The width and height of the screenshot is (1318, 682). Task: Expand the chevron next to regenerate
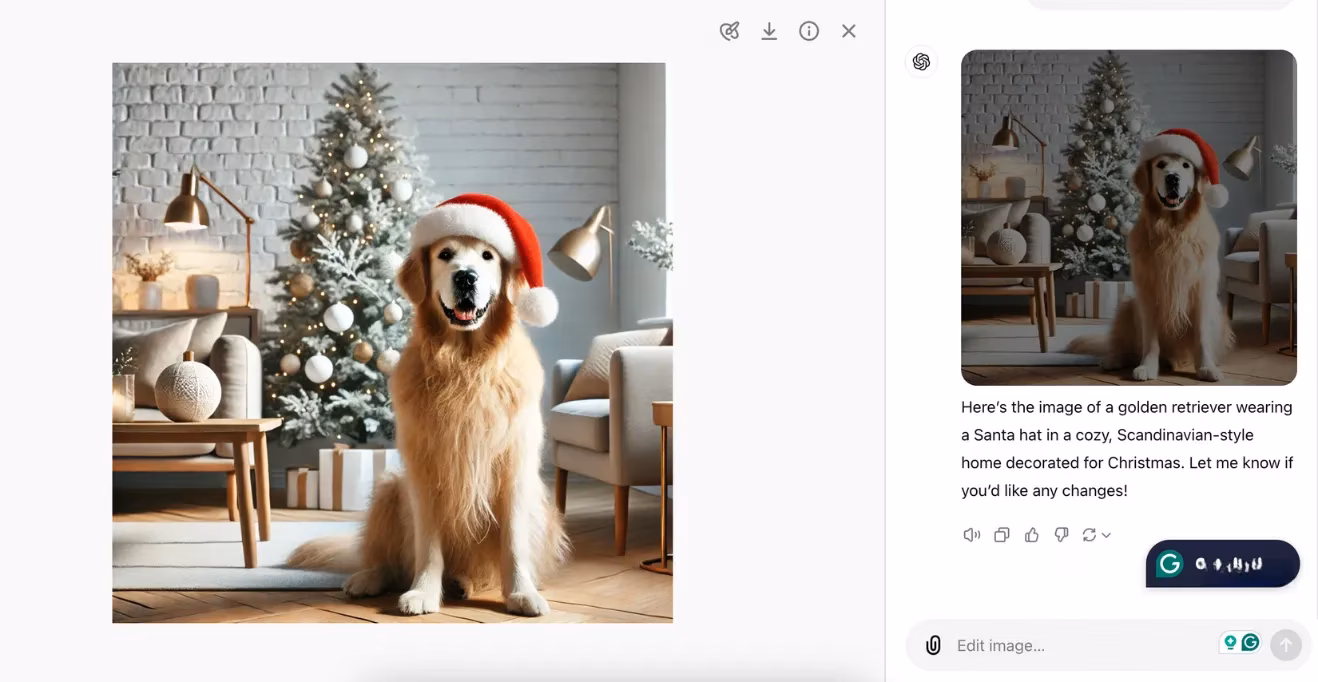tap(1106, 535)
